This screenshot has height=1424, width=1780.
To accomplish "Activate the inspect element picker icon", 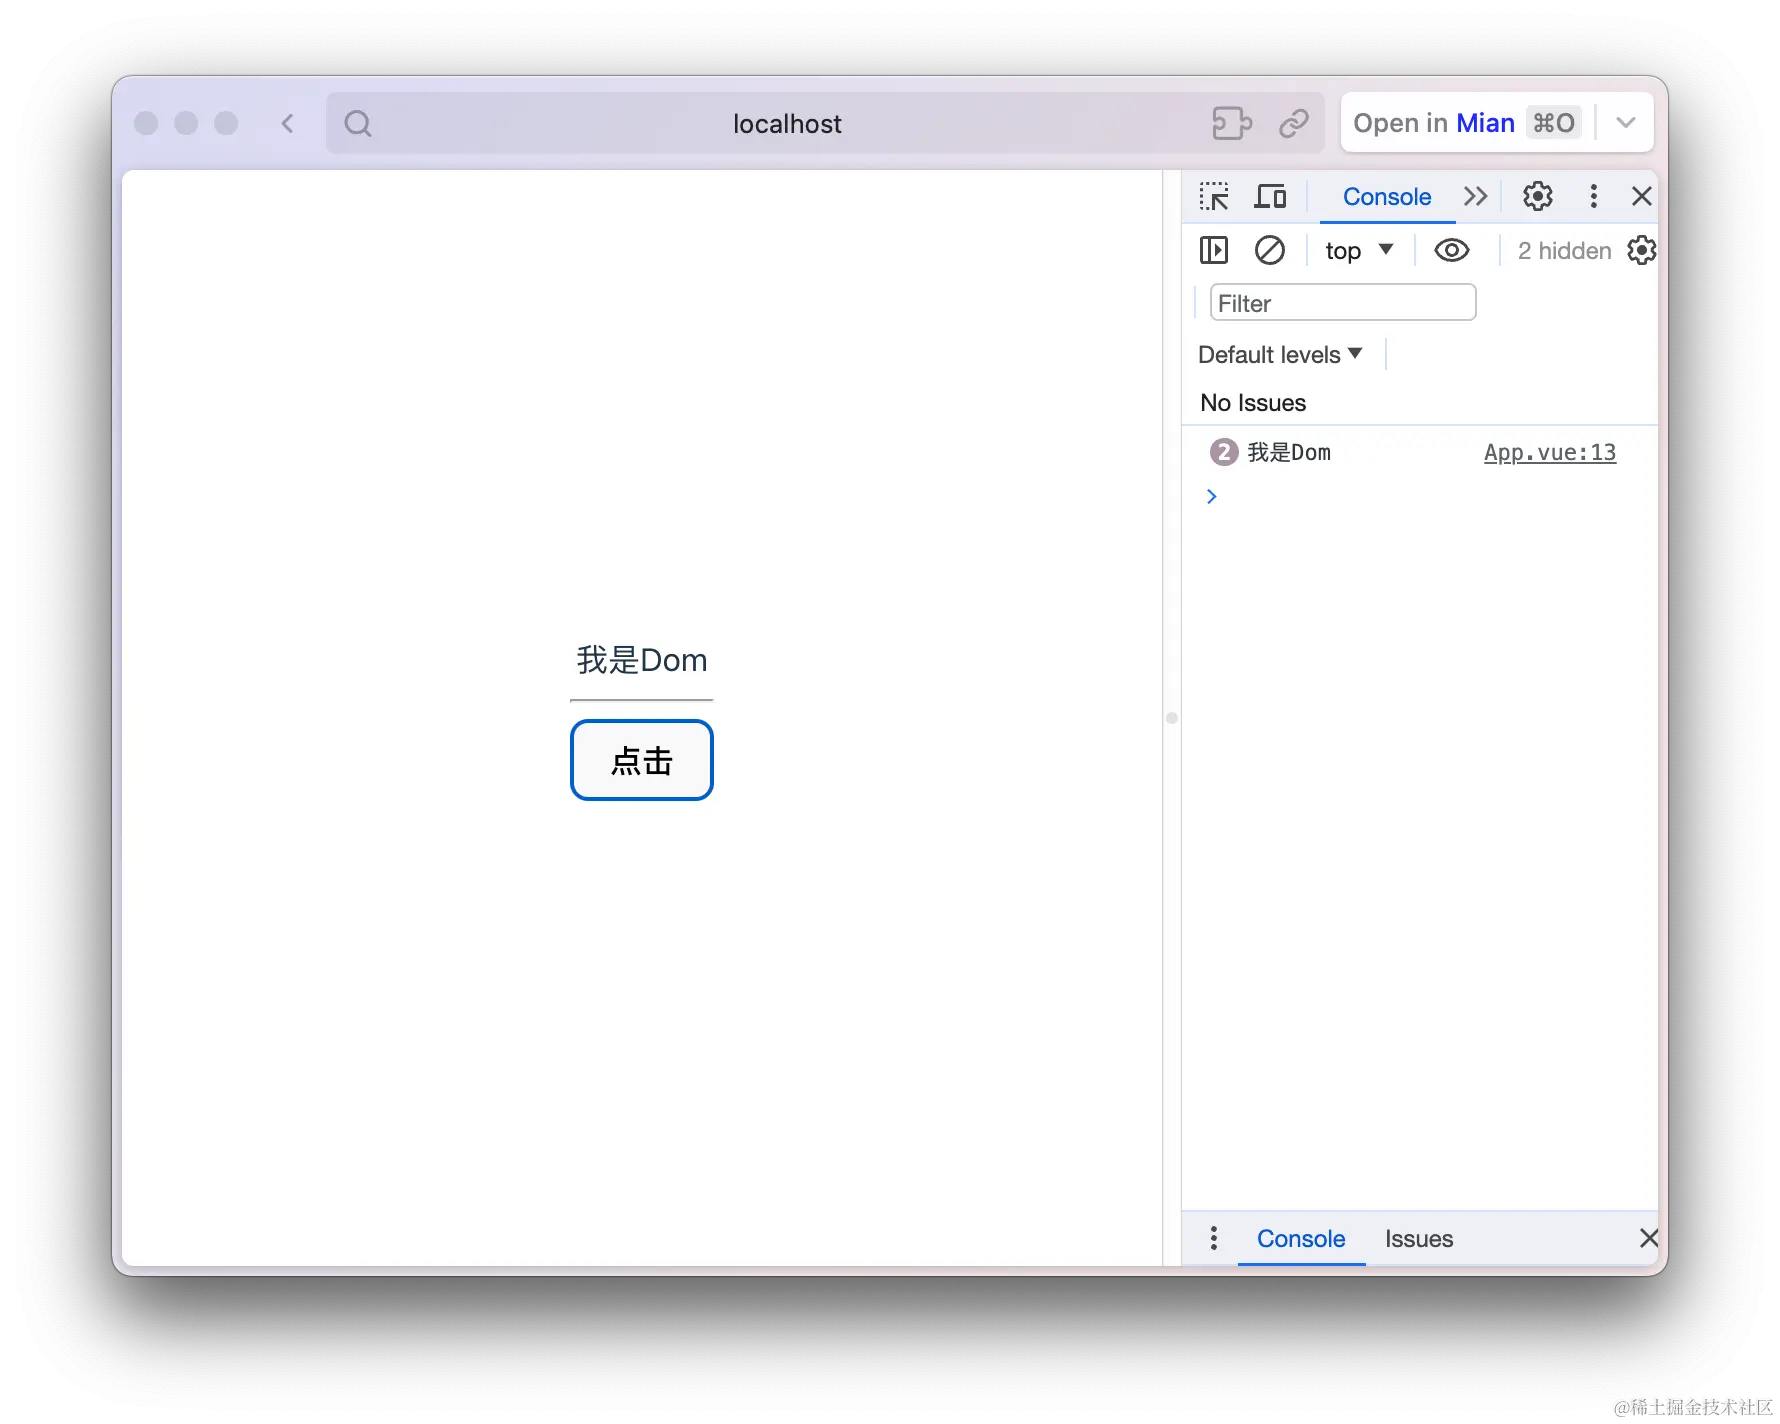I will 1214,196.
